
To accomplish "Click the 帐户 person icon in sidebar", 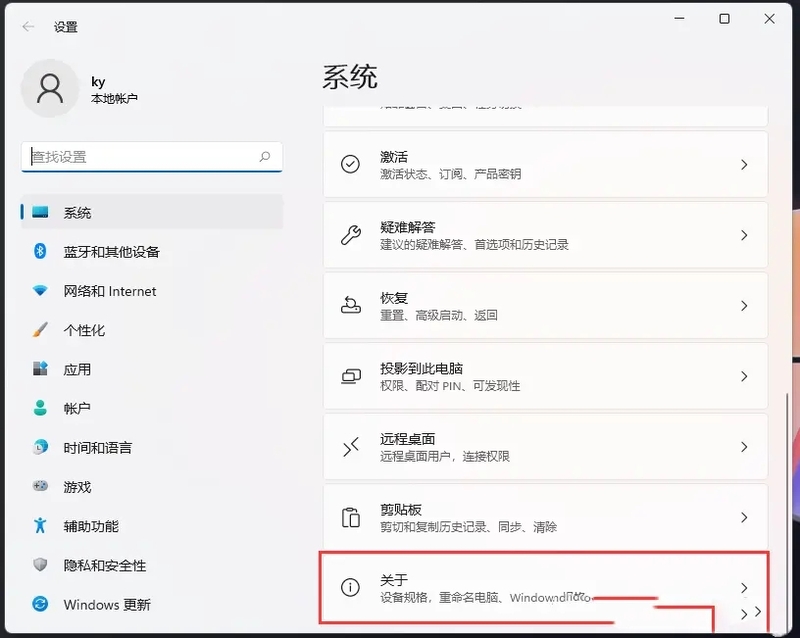I will pos(39,409).
